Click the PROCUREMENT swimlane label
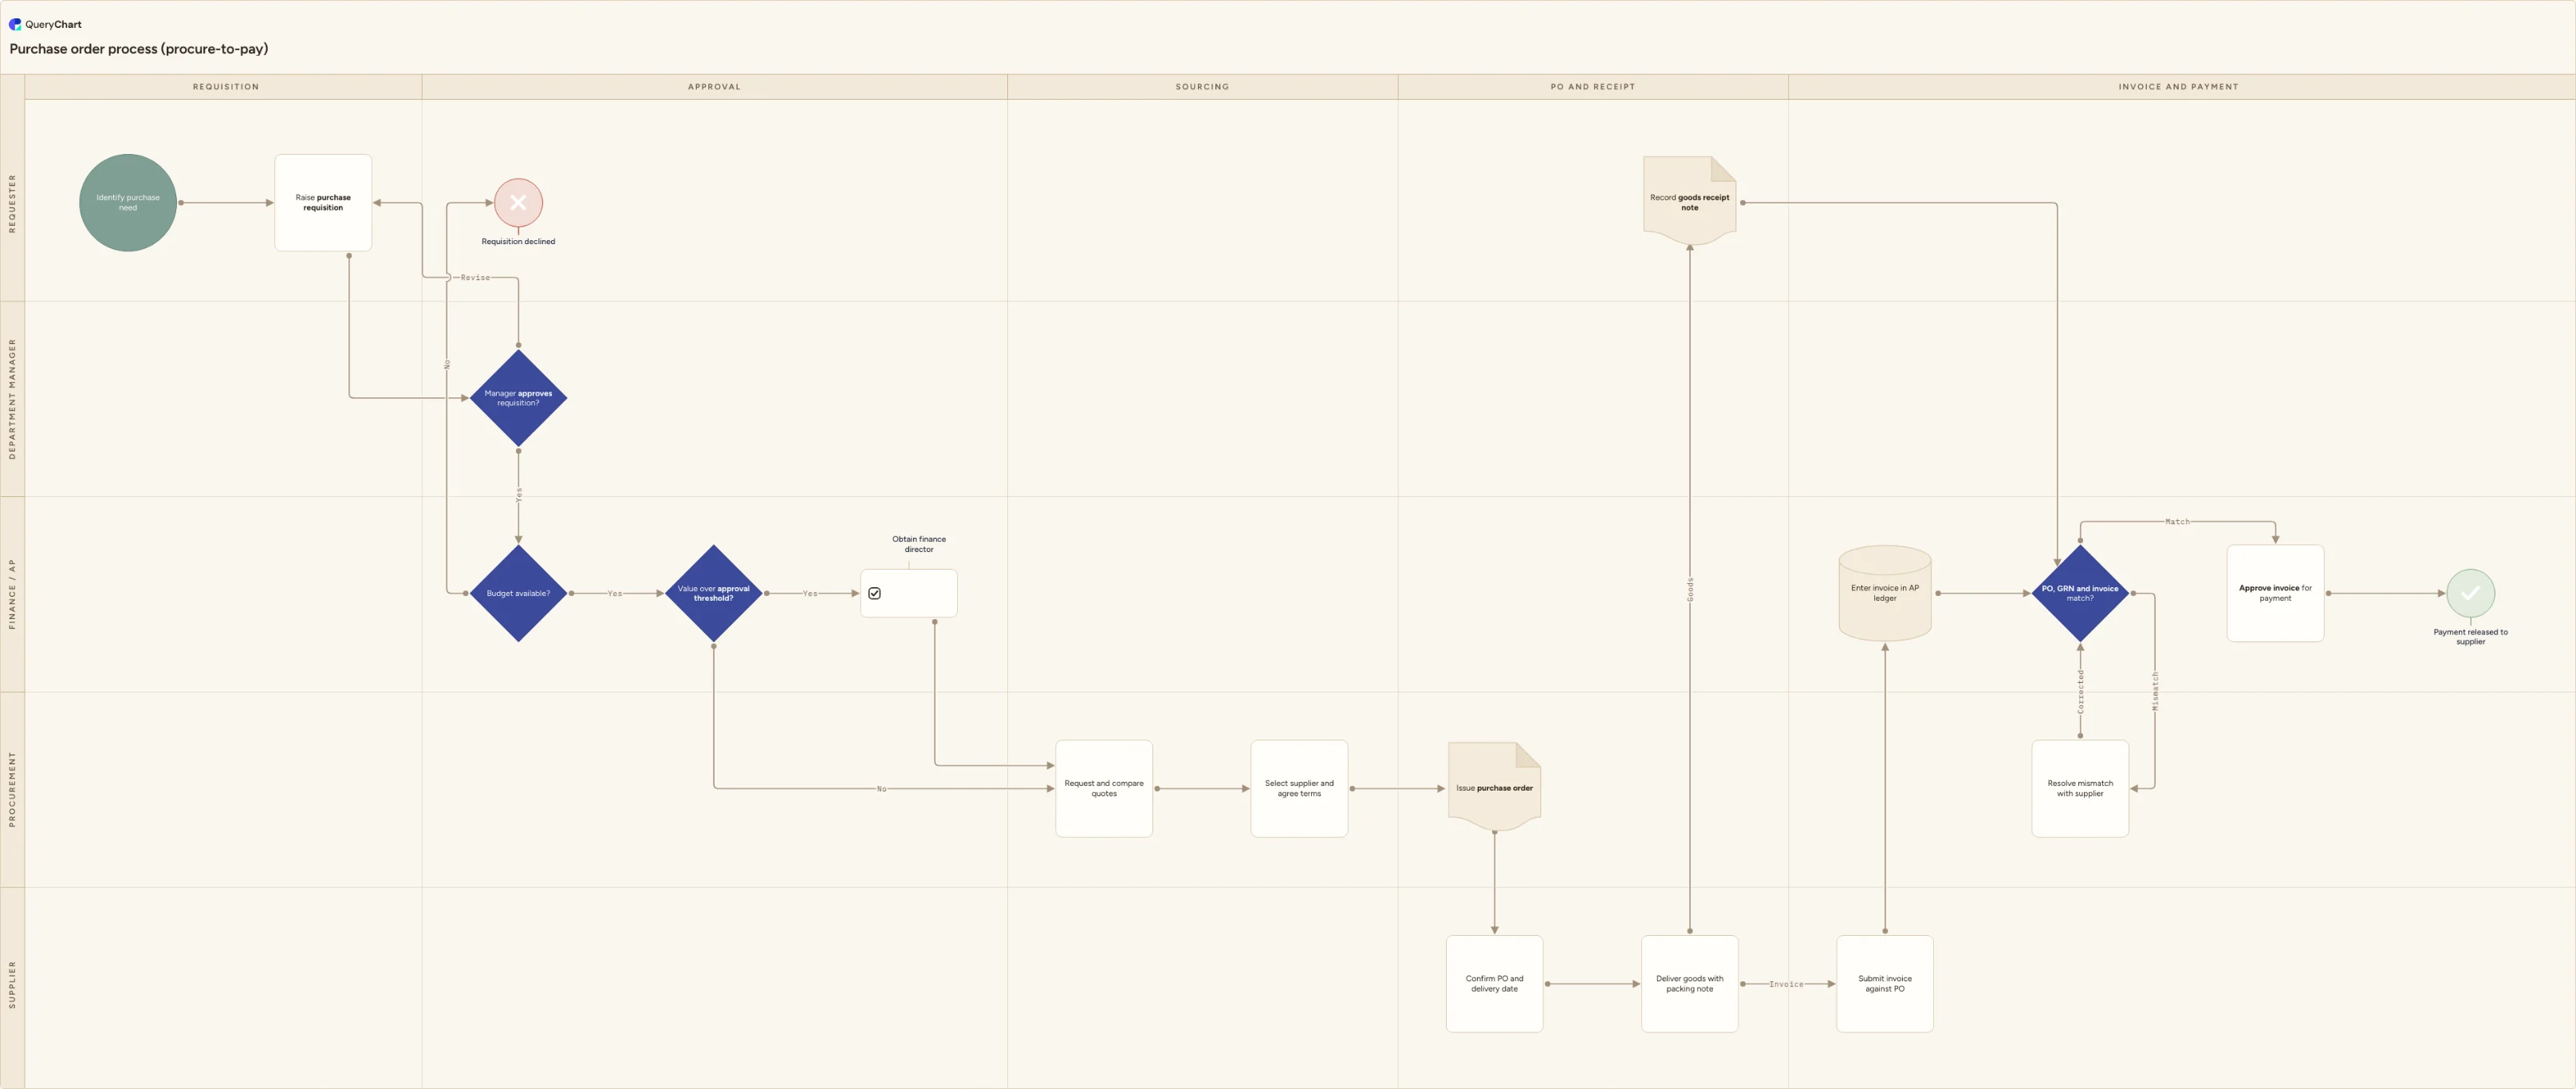This screenshot has width=2576, height=1089. pos(12,789)
